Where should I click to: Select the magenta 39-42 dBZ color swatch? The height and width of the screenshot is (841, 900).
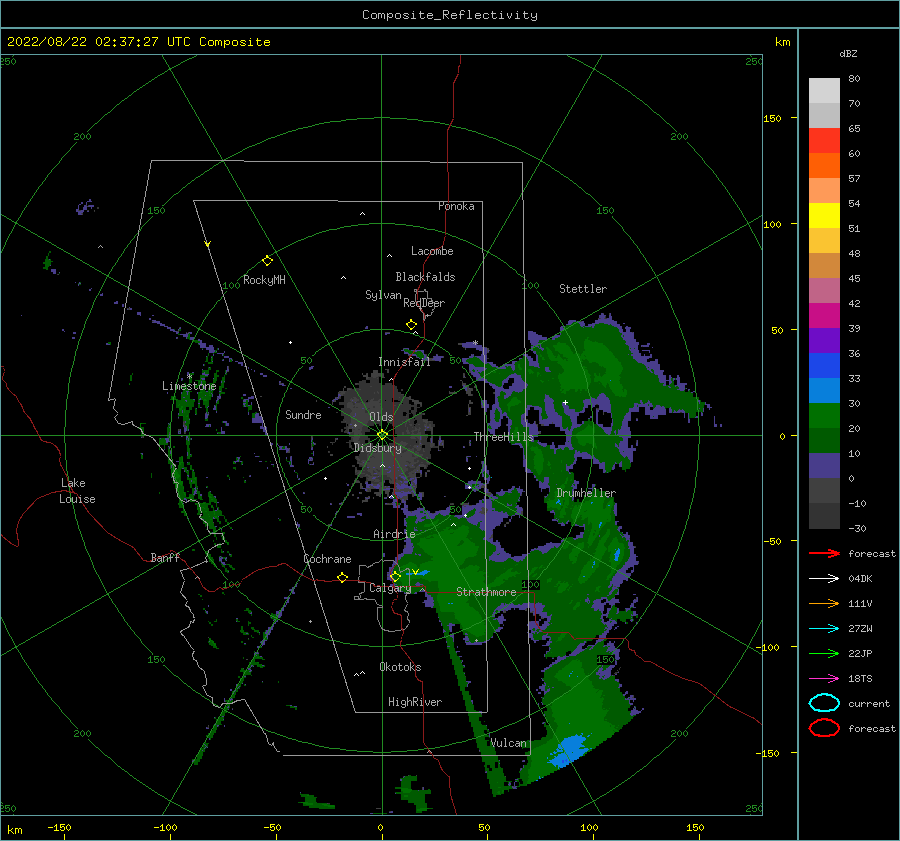(x=824, y=316)
